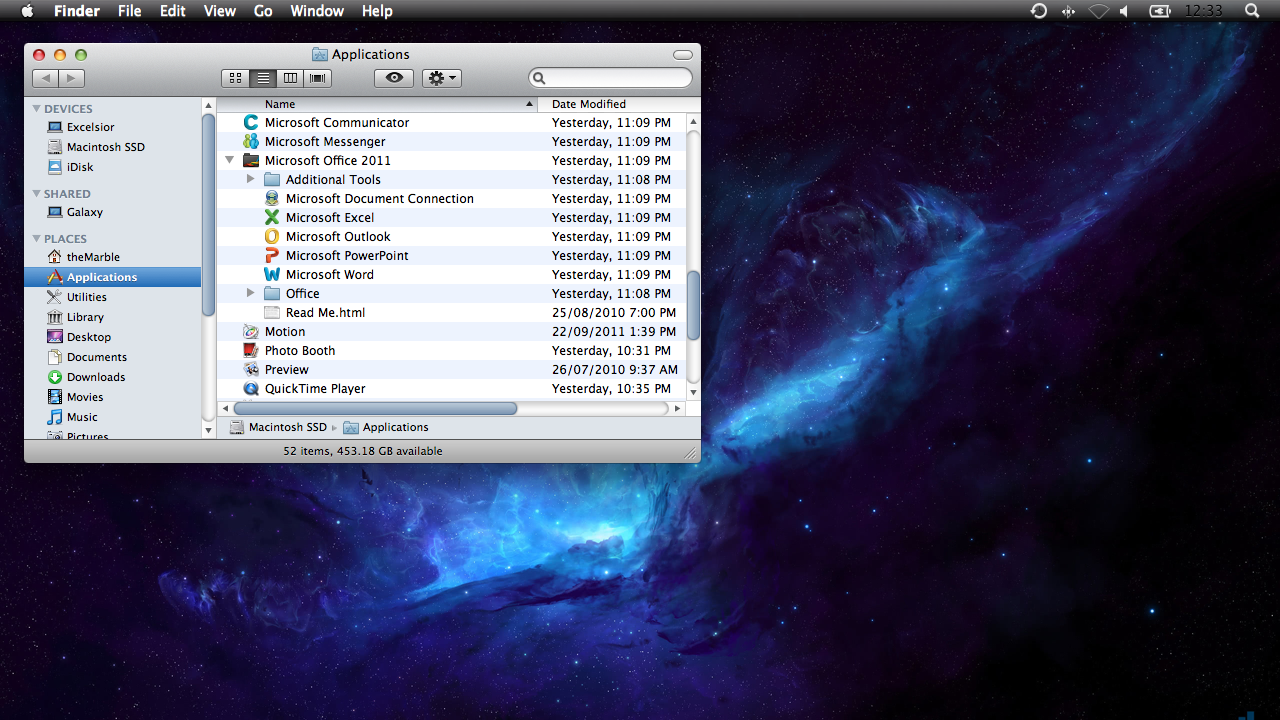The height and width of the screenshot is (720, 1280).
Task: Open the Action gear dropdown menu
Action: coord(442,78)
